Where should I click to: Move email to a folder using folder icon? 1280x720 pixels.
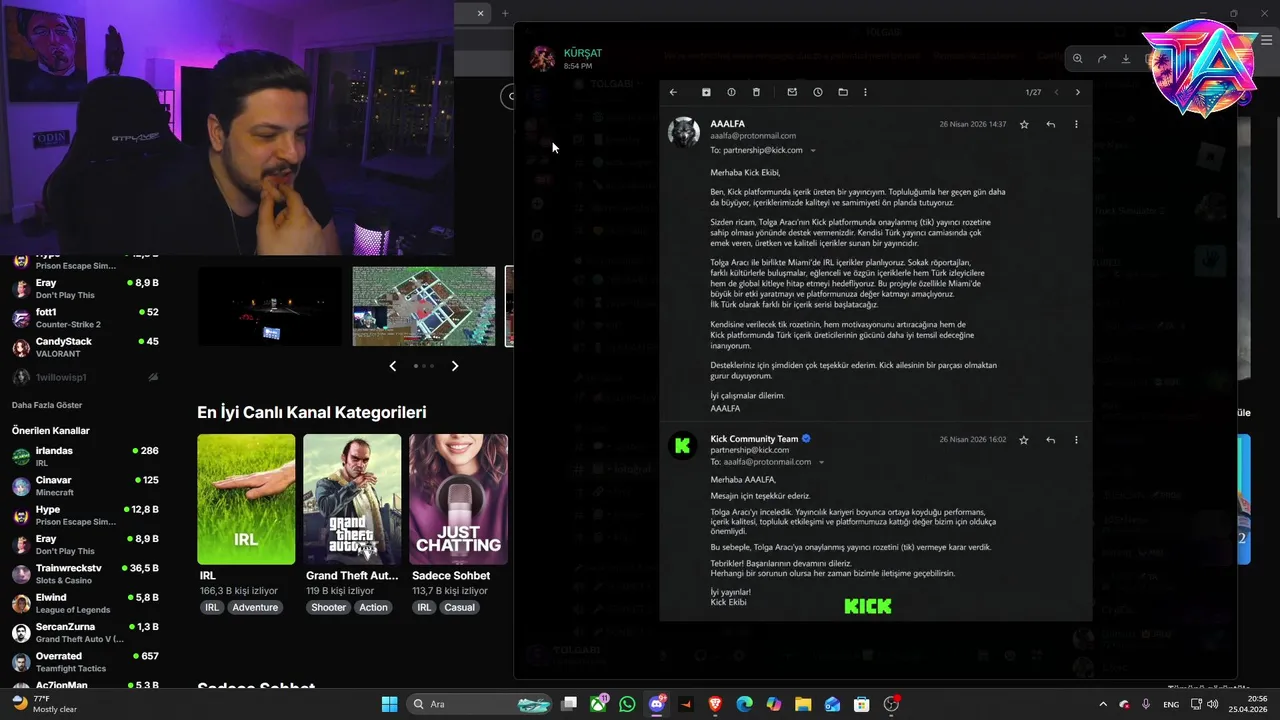tap(843, 92)
